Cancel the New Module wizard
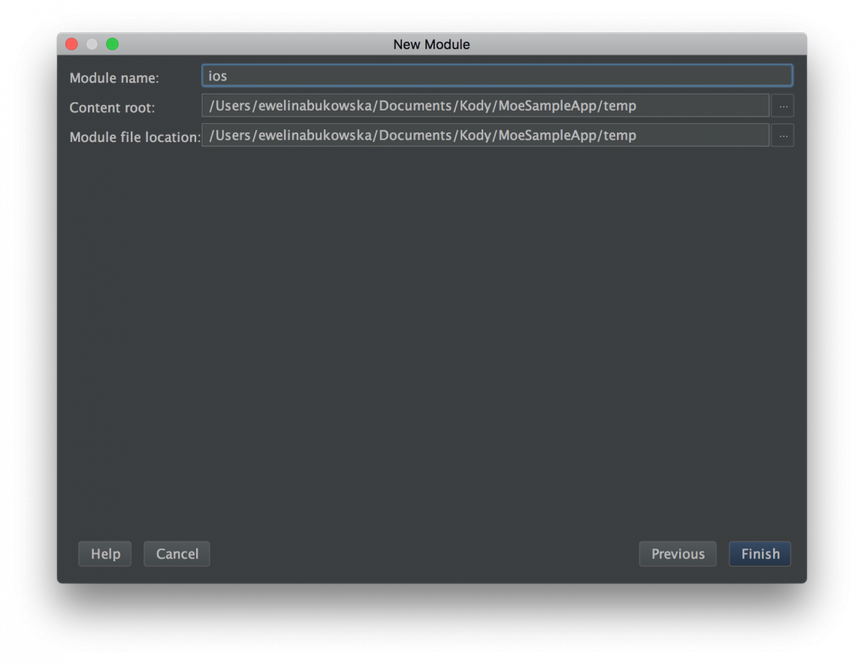 pos(177,554)
